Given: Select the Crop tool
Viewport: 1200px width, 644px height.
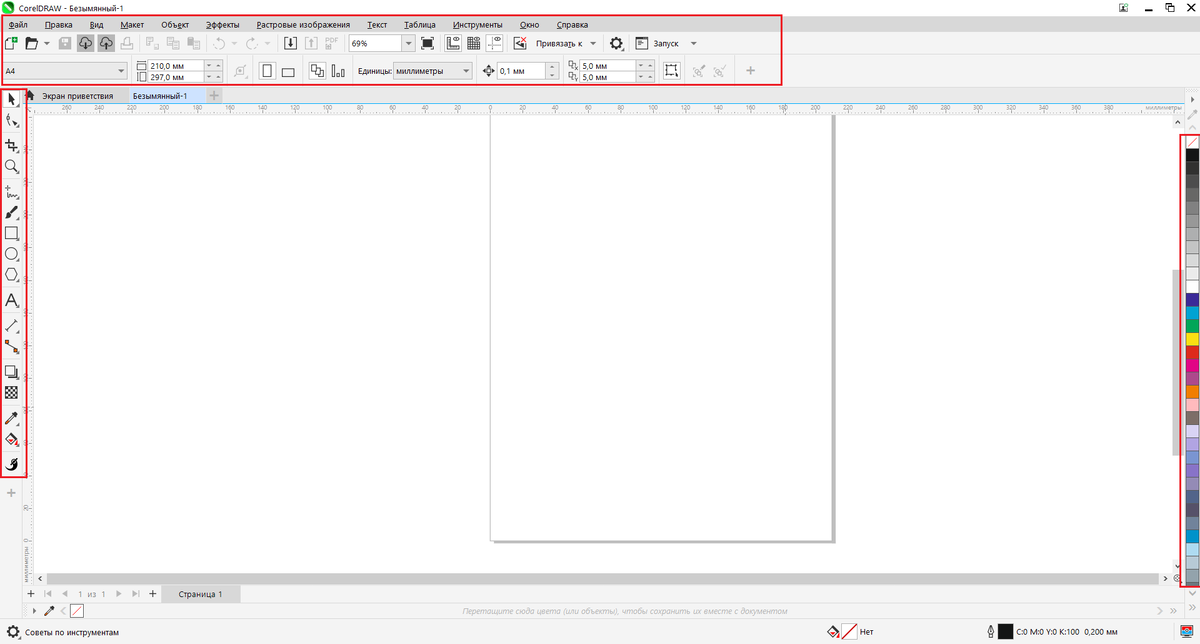Looking at the screenshot, I should pos(12,146).
